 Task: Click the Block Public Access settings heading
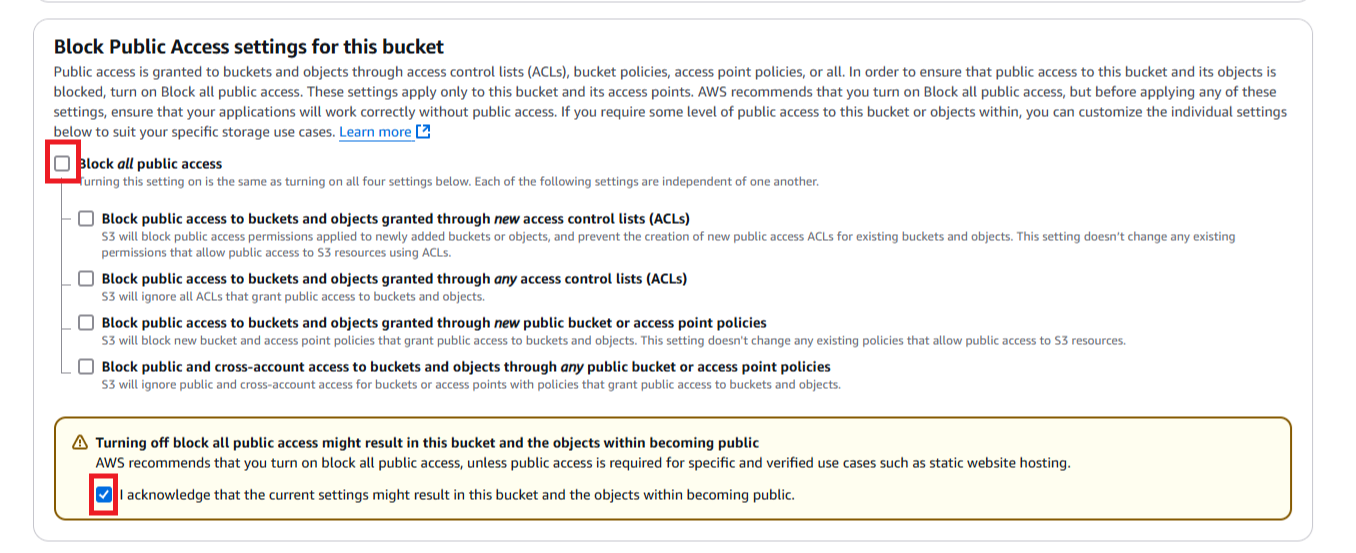[x=248, y=47]
